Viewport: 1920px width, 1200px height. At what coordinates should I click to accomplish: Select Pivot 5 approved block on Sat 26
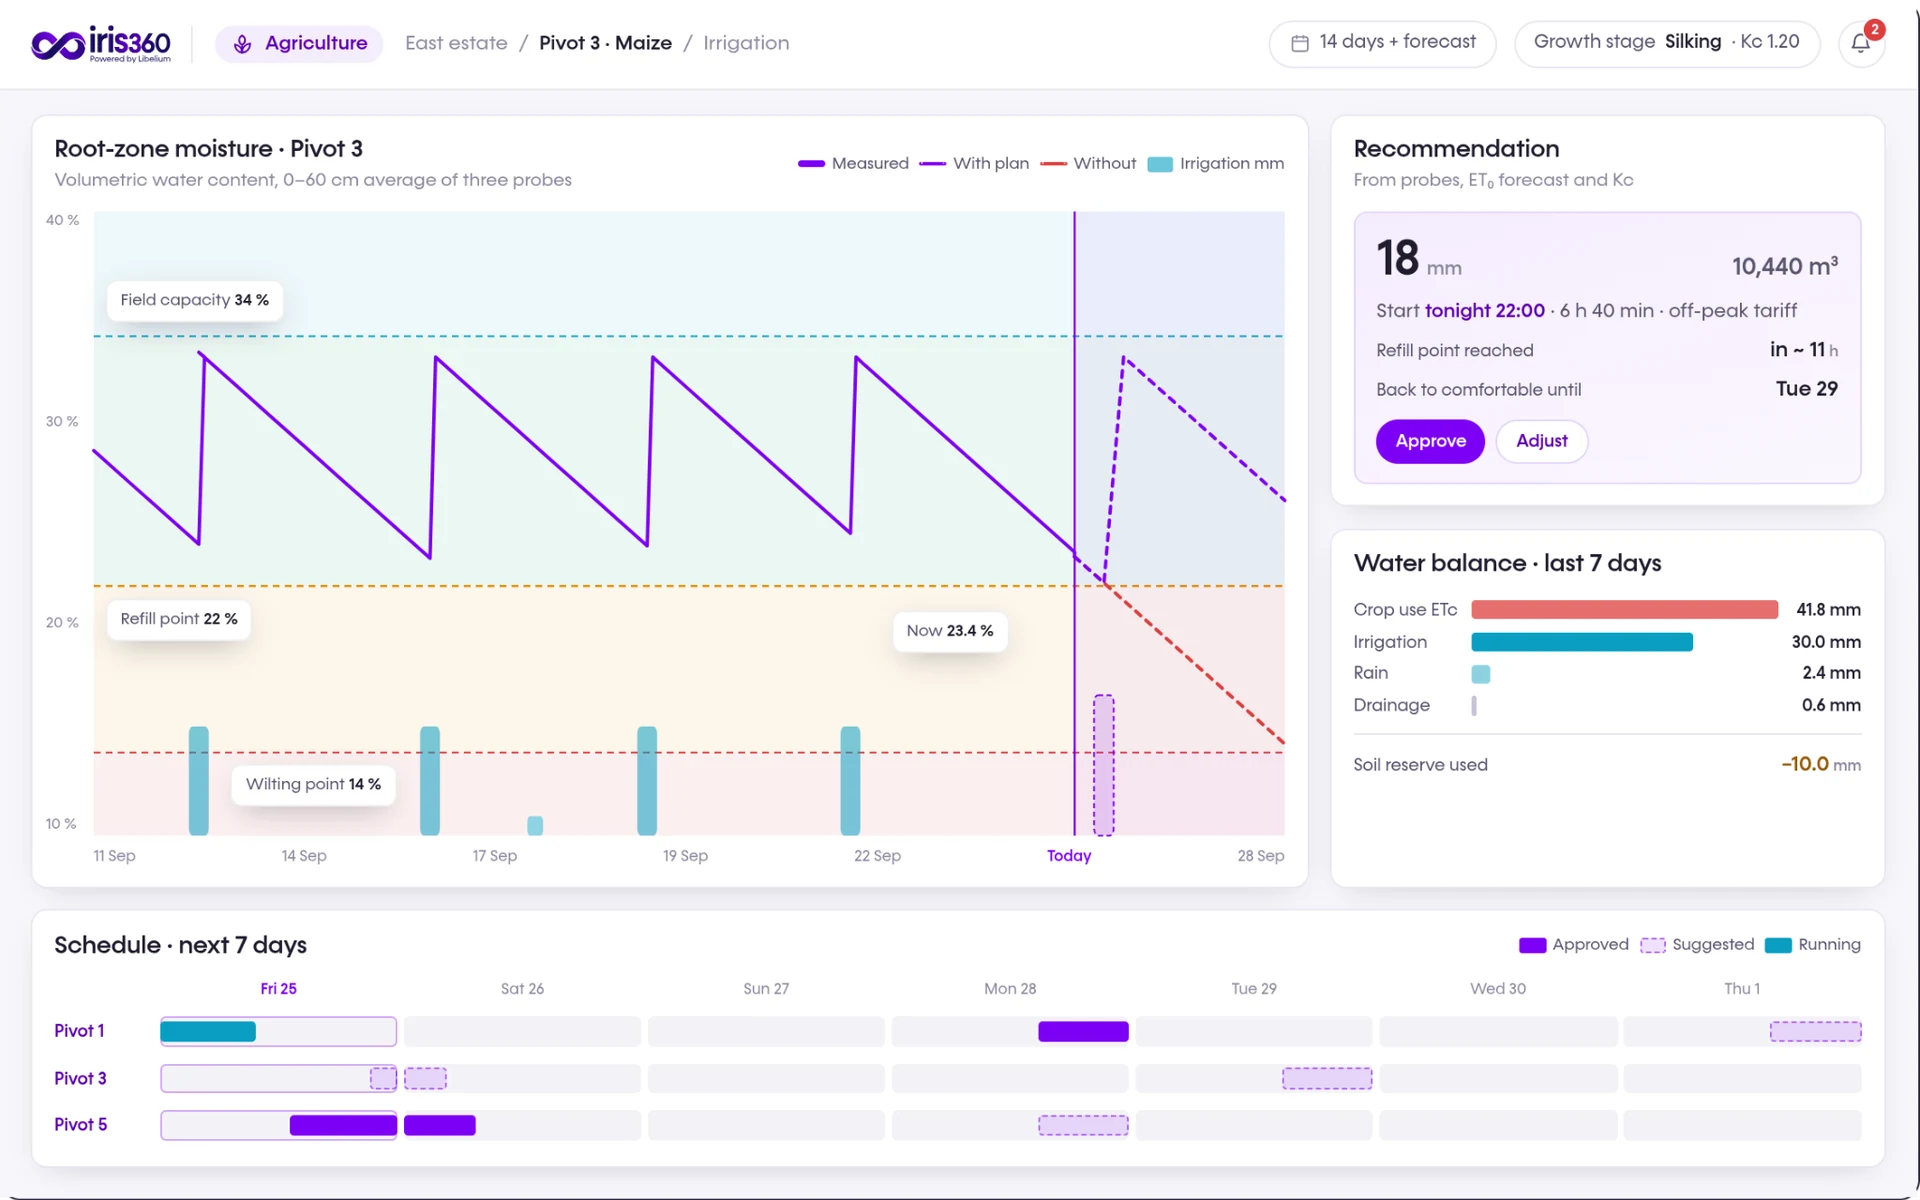pos(440,1126)
